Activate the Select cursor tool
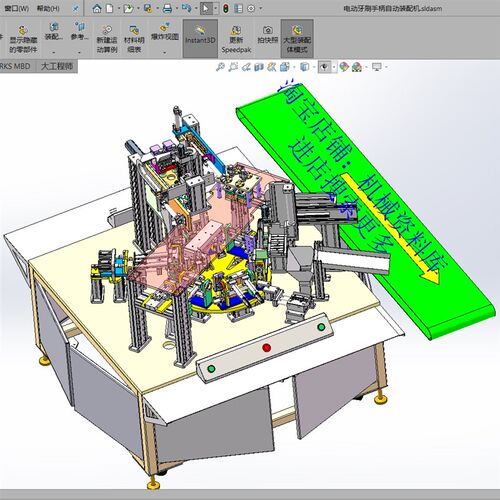Image resolution: width=500 pixels, height=500 pixels. 206,8
